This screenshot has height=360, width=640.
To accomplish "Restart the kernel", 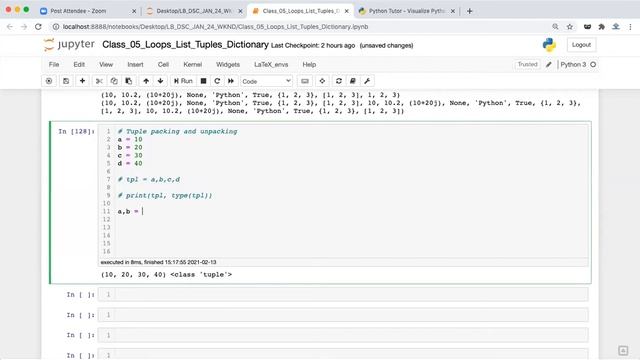I will 217,81.
